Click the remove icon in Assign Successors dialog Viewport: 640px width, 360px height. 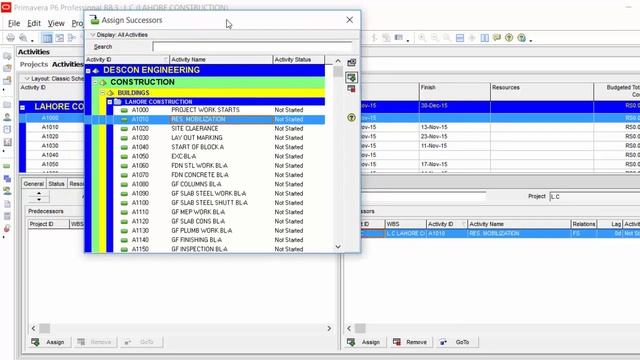(351, 89)
